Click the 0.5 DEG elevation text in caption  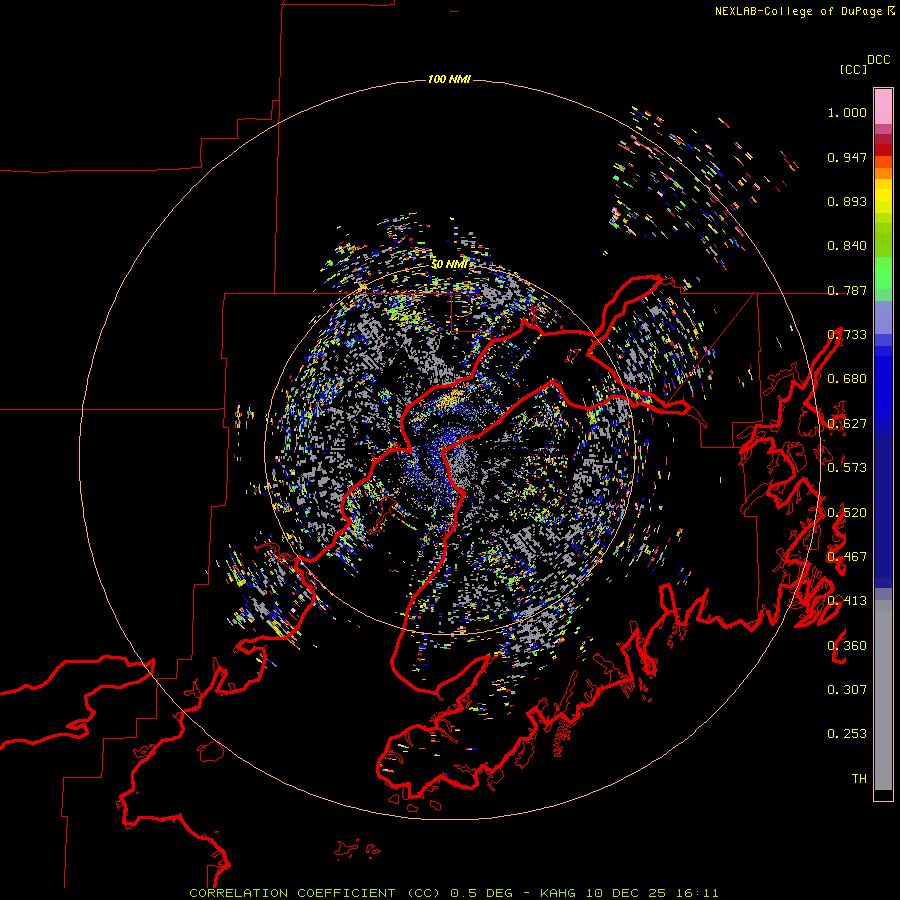[x=483, y=893]
